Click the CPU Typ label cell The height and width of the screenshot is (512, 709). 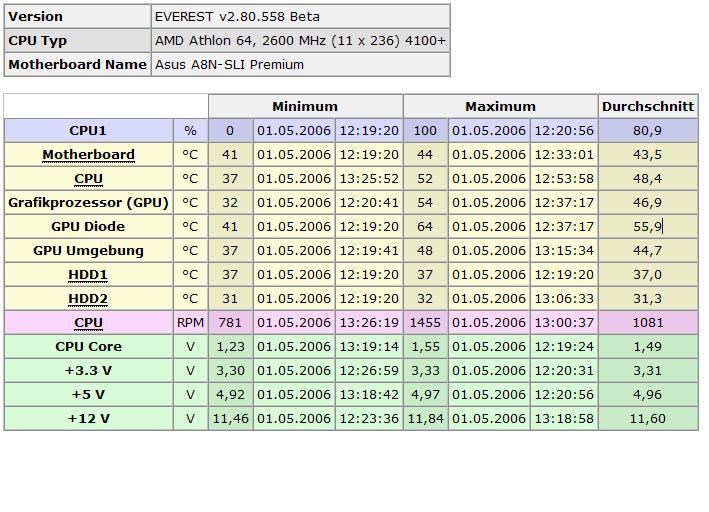coord(77,41)
